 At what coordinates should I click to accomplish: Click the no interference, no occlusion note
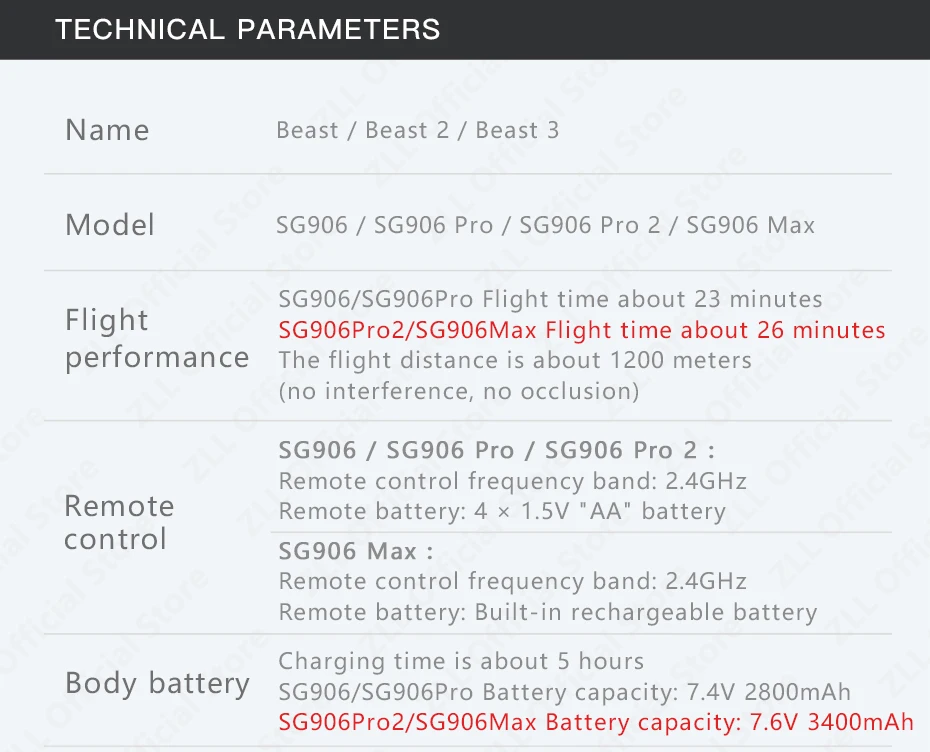click(458, 391)
